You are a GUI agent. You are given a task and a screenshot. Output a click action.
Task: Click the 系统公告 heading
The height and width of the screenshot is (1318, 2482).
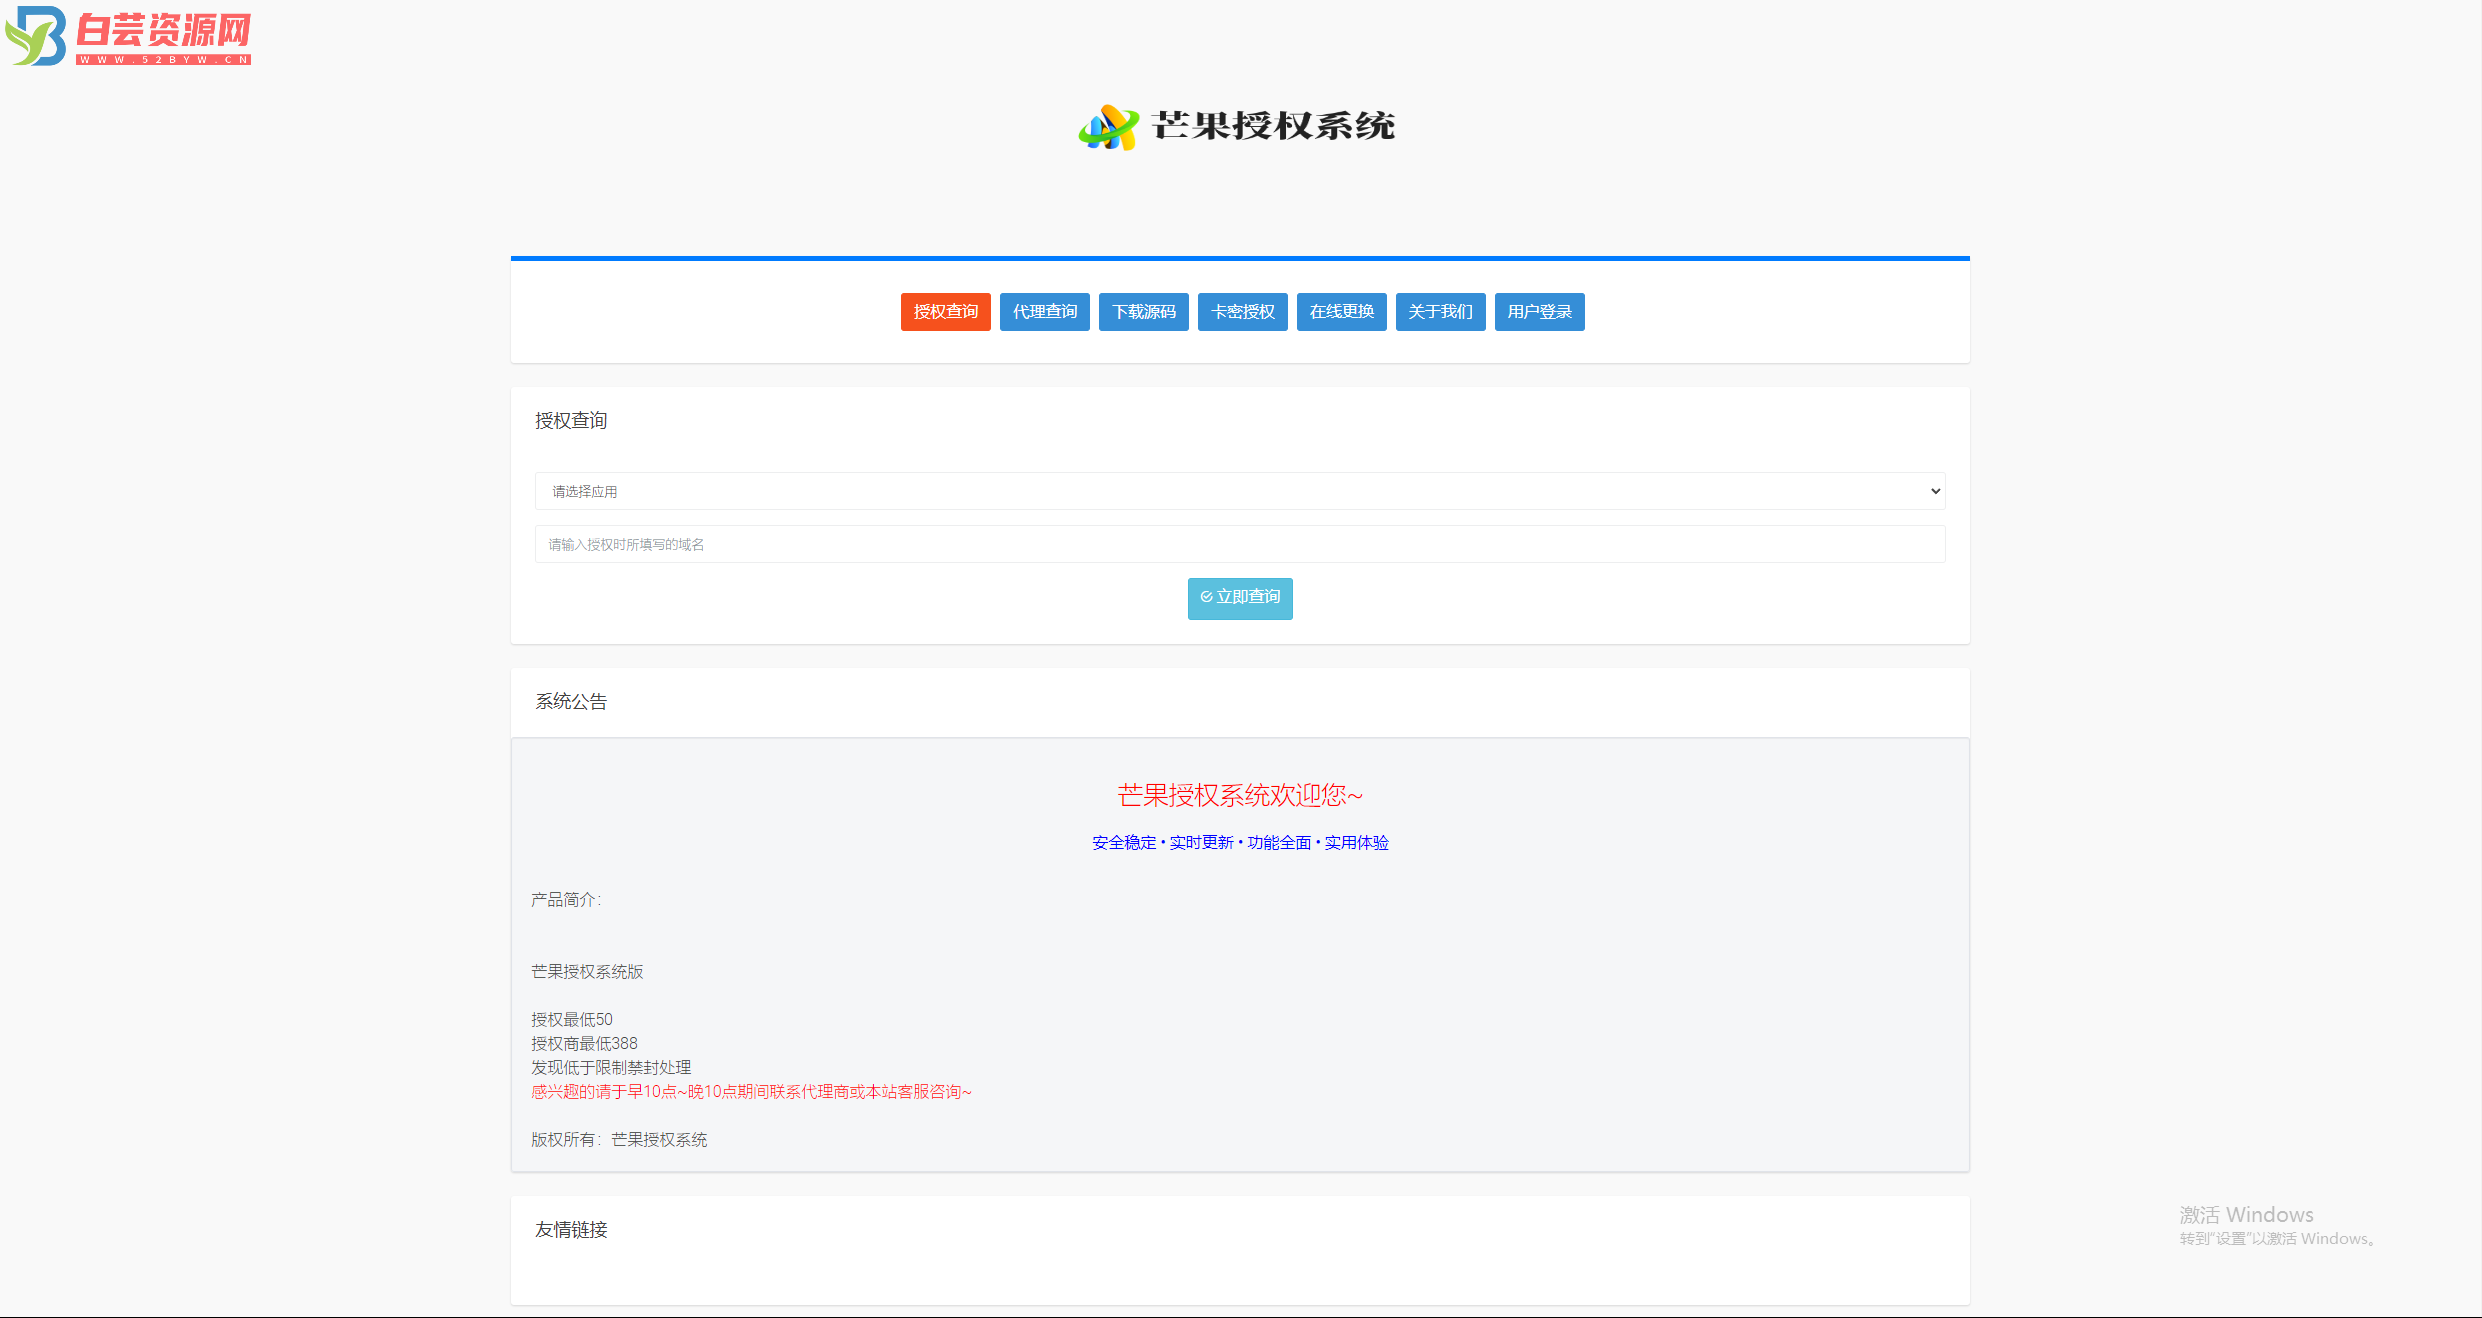coord(571,702)
